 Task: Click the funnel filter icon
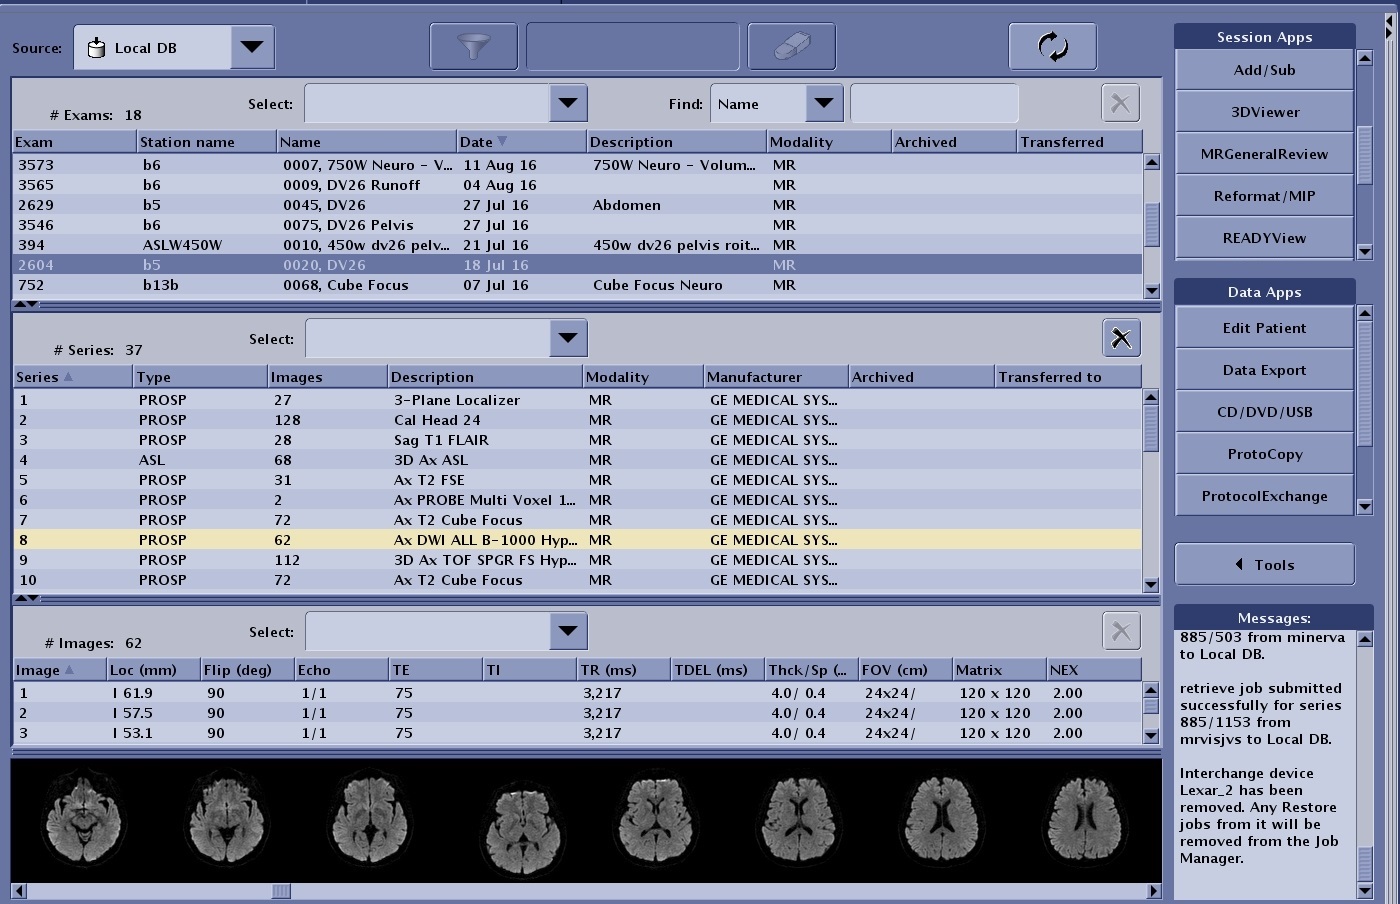point(474,47)
